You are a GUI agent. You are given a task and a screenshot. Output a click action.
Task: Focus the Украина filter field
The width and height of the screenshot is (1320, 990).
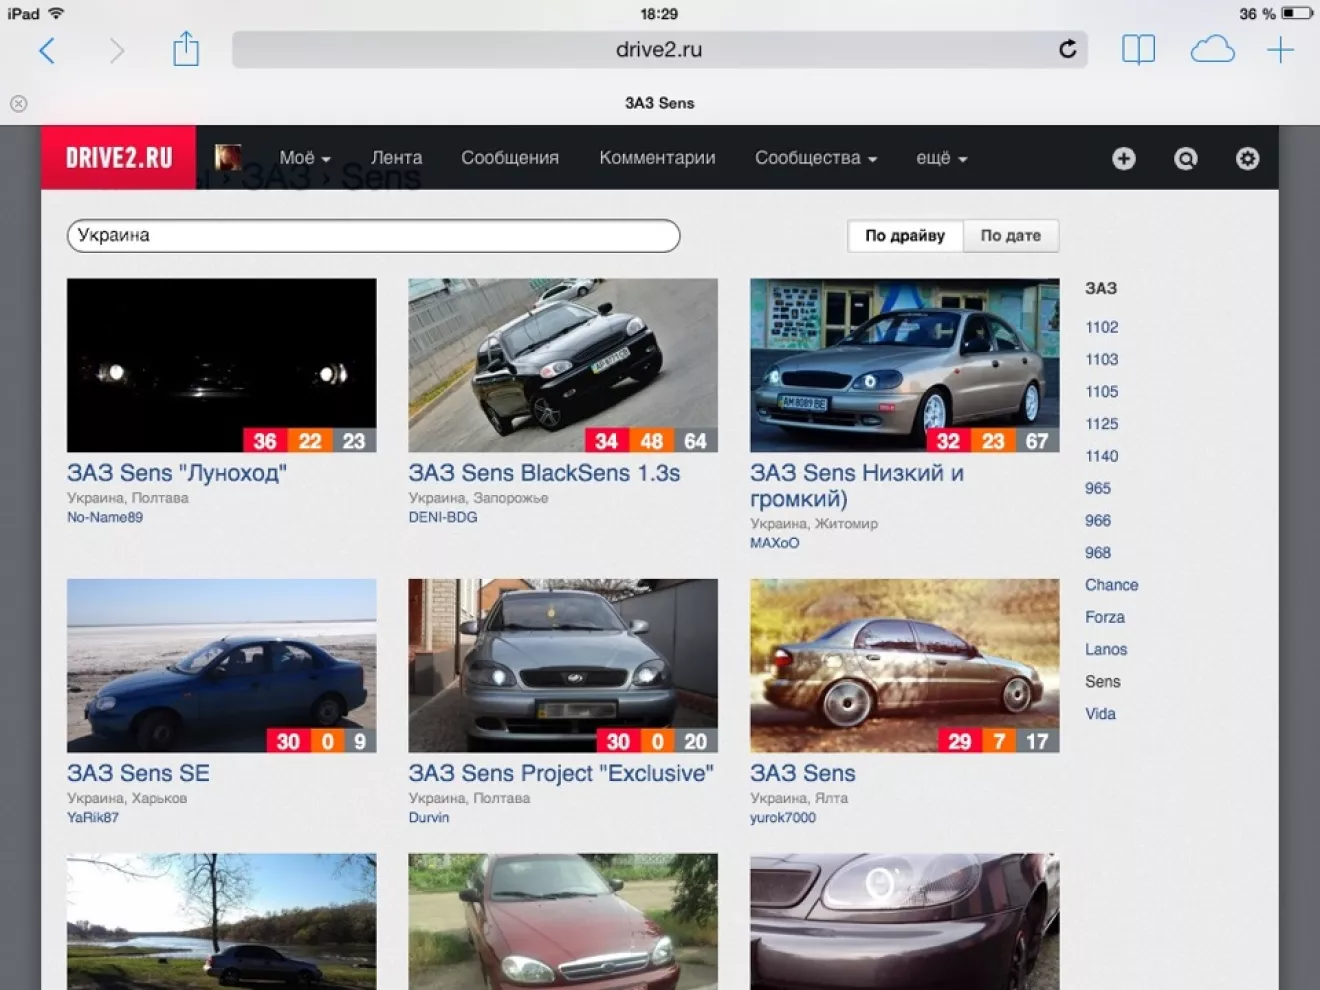tap(373, 235)
